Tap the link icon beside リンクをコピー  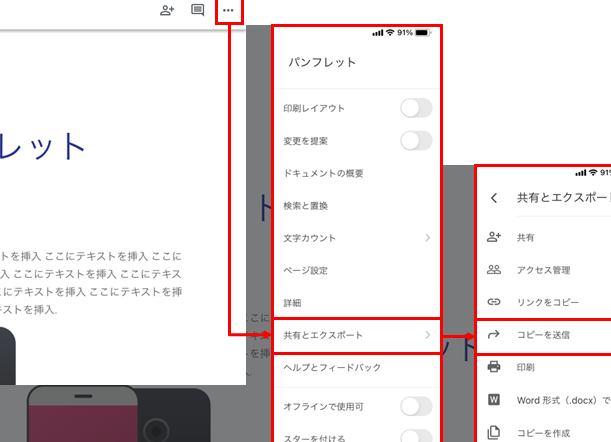tap(494, 302)
